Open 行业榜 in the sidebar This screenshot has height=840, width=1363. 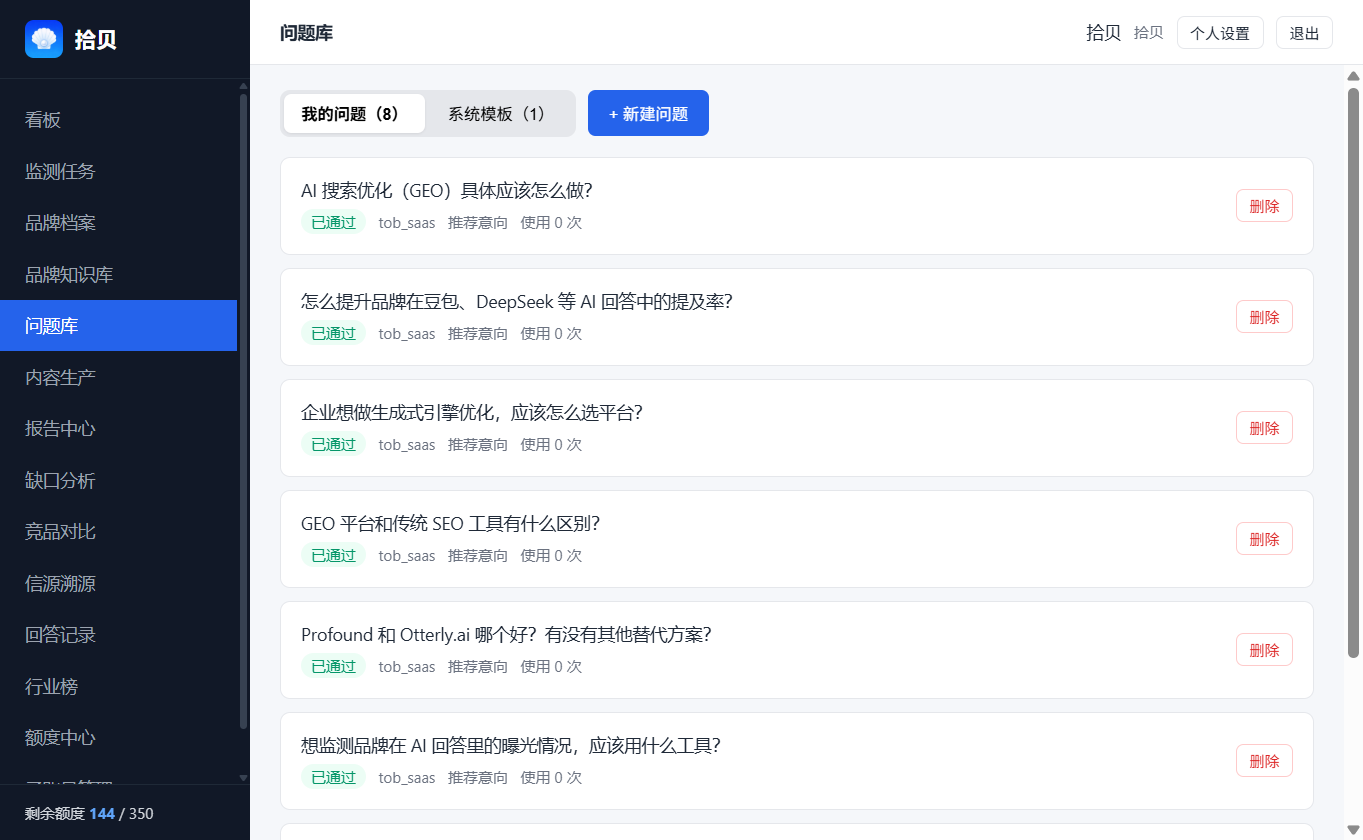pyautogui.click(x=118, y=686)
